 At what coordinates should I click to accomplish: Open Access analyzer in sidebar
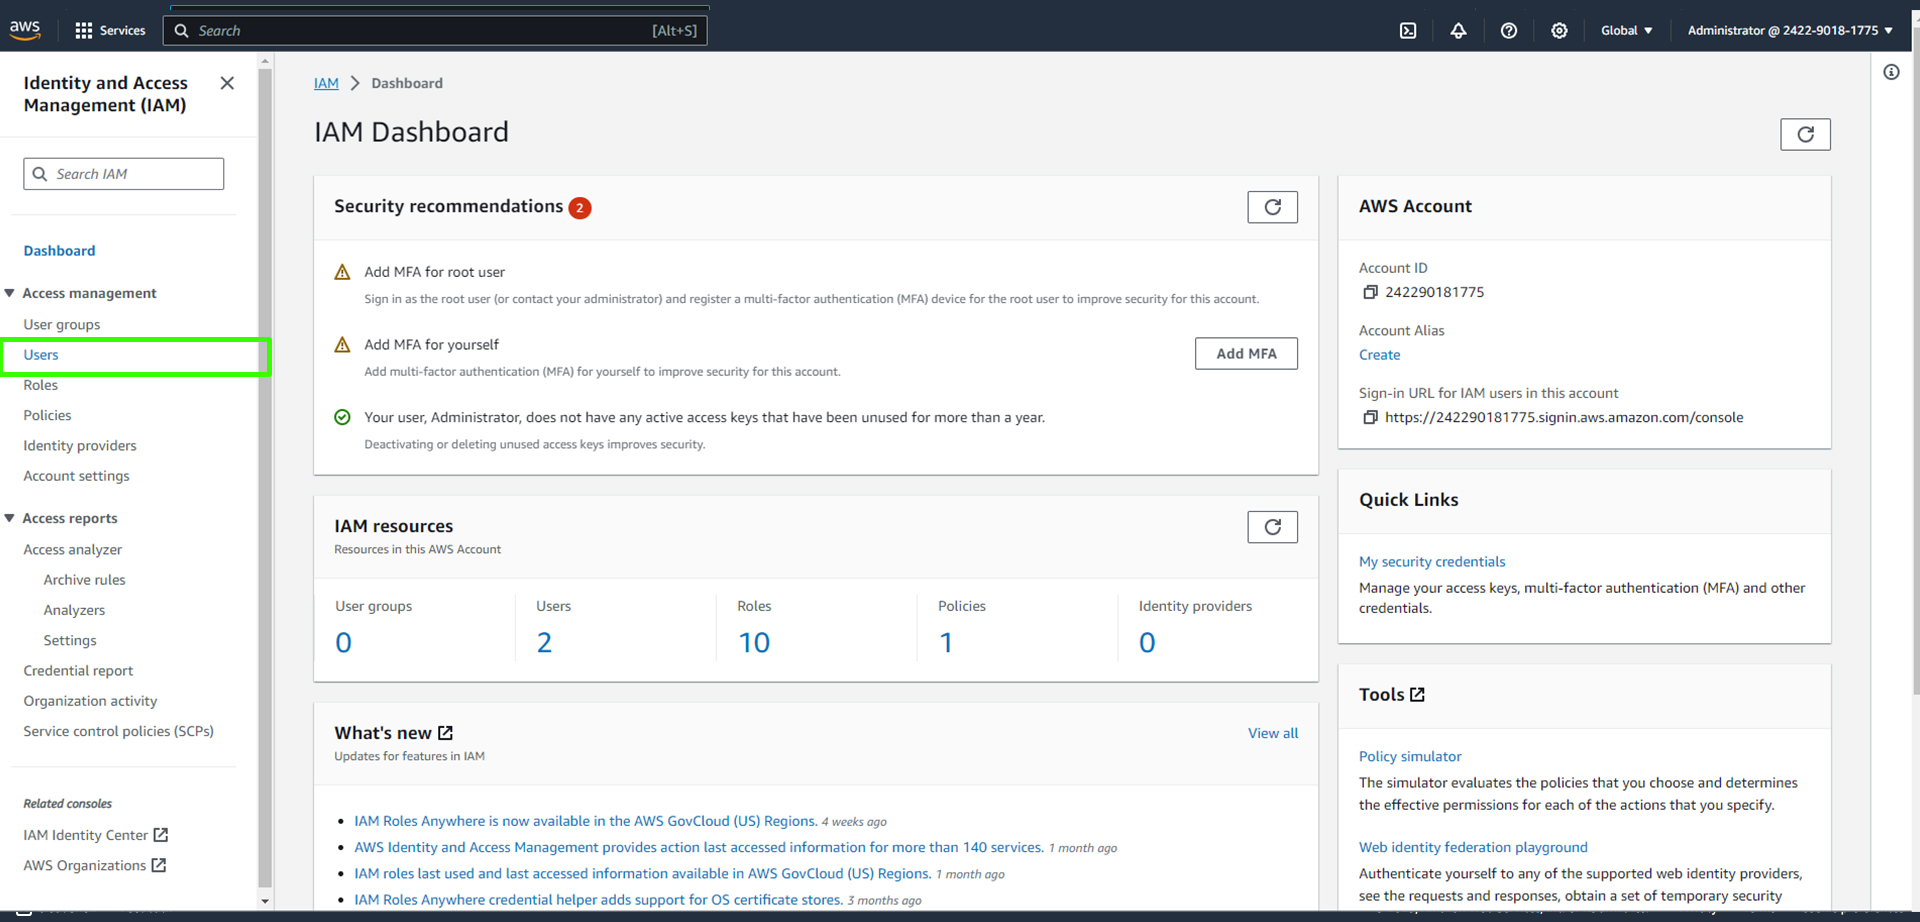[x=73, y=549]
